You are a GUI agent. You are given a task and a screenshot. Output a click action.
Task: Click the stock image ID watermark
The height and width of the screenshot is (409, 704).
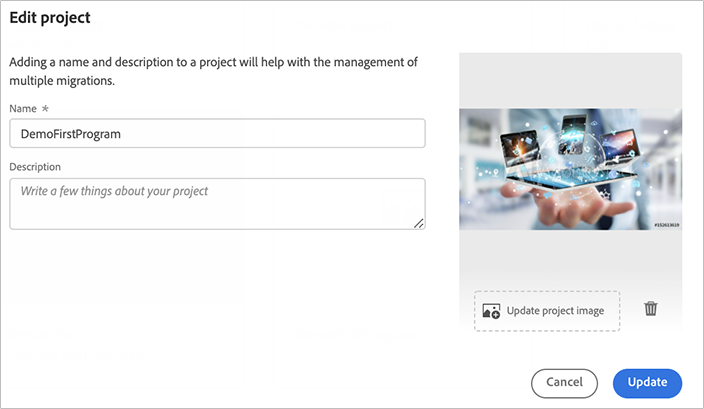(667, 226)
